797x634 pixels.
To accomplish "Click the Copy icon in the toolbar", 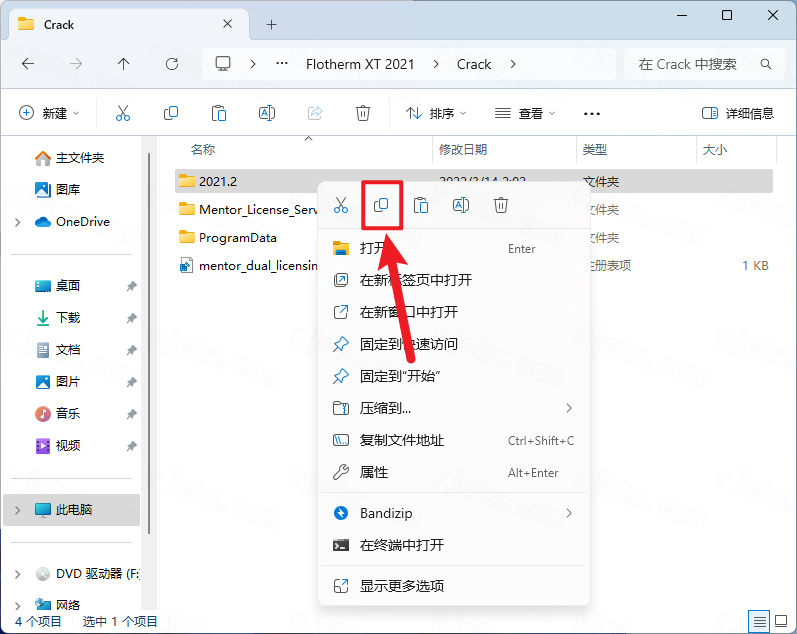I will click(171, 113).
